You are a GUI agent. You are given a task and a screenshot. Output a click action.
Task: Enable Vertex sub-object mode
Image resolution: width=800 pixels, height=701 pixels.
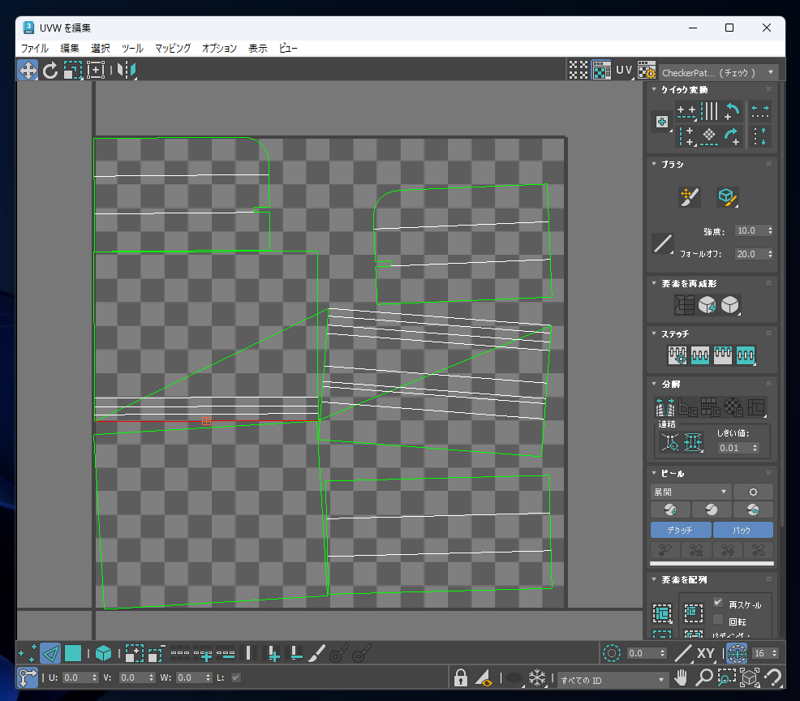point(27,653)
